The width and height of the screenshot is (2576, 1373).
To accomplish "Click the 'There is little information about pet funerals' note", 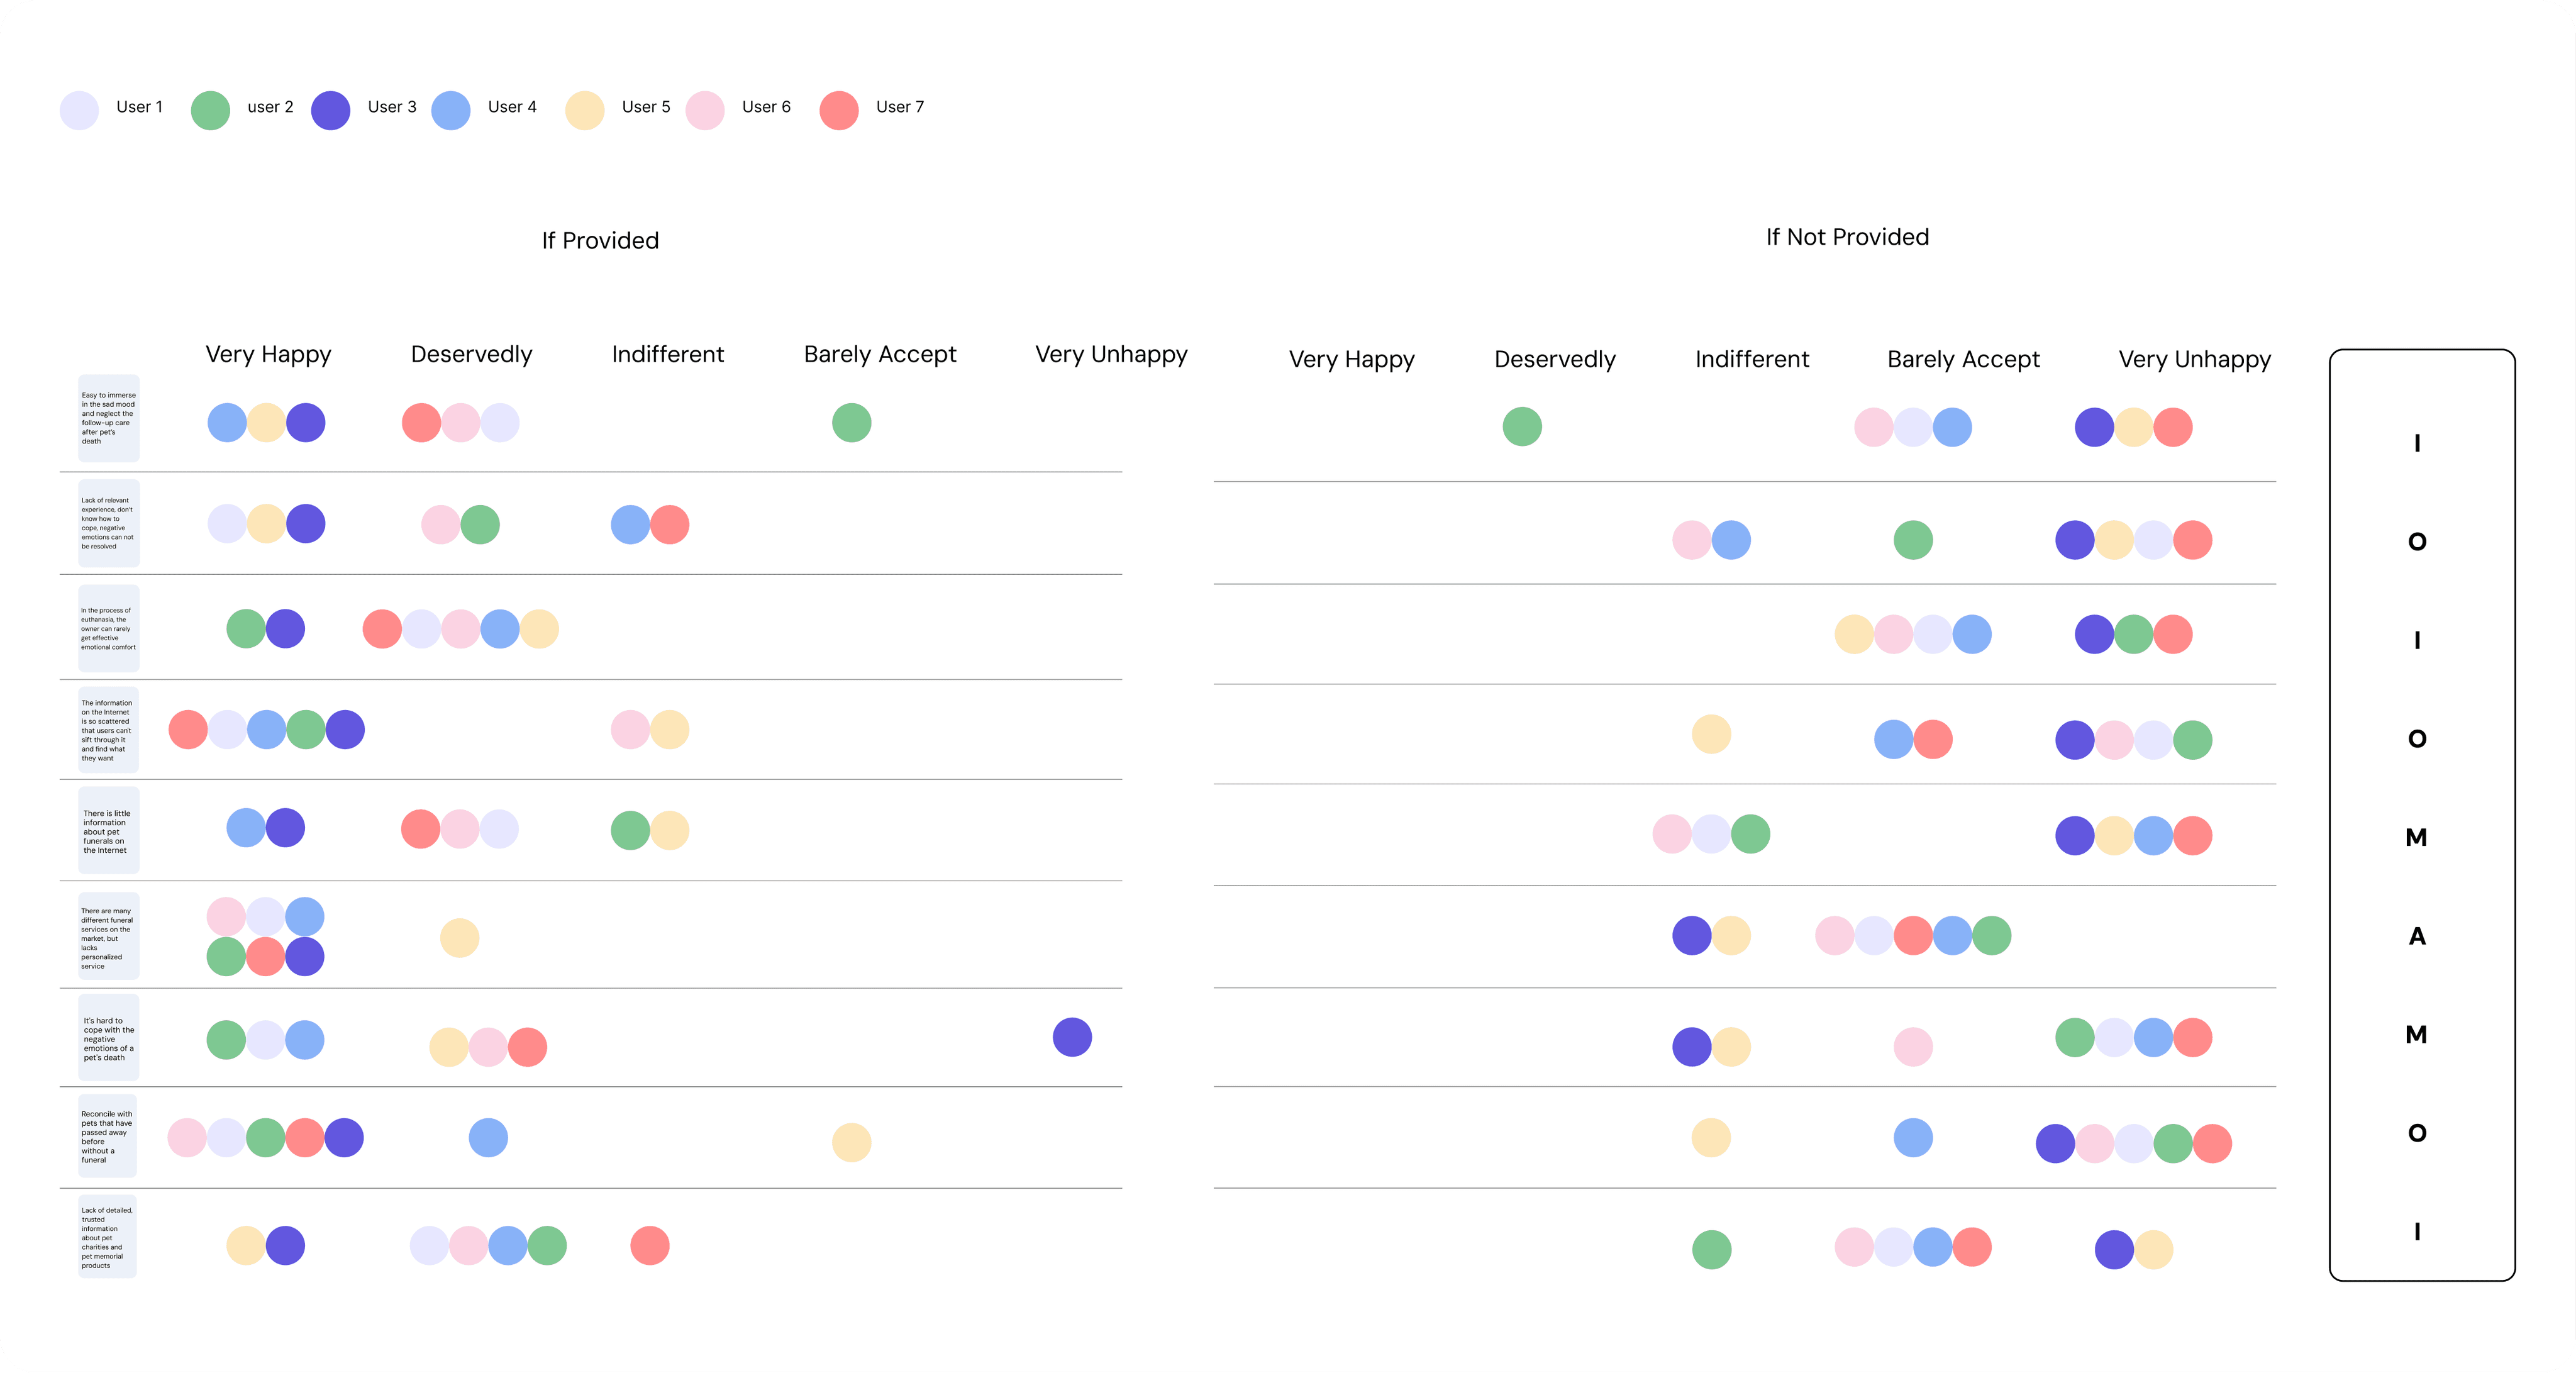I will 108,831.
